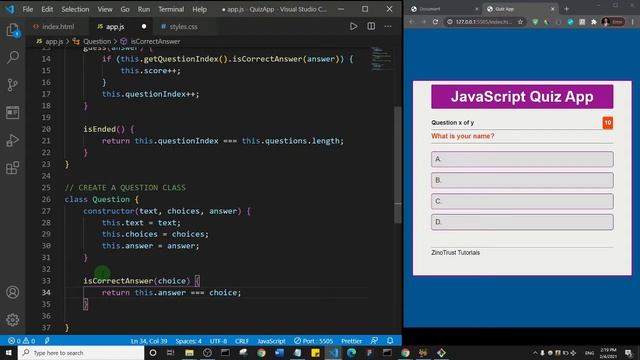Open notifications bell in status bar
Image resolution: width=640 pixels, height=360 pixels.
click(x=390, y=341)
